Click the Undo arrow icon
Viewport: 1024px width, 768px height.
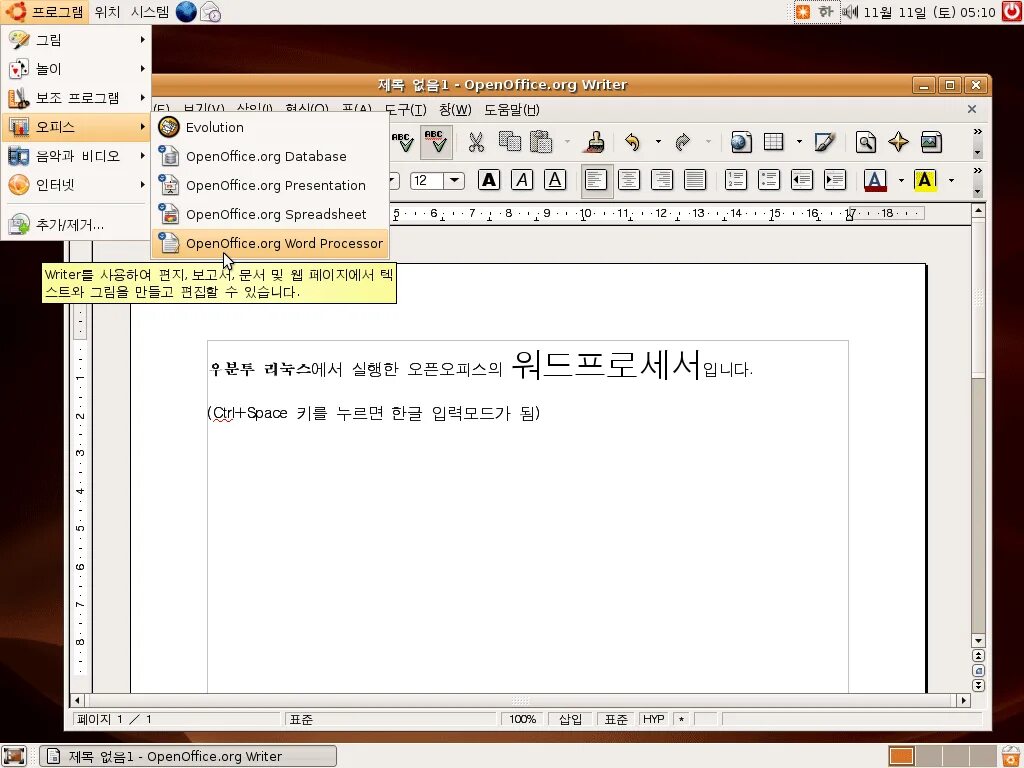pyautogui.click(x=632, y=142)
